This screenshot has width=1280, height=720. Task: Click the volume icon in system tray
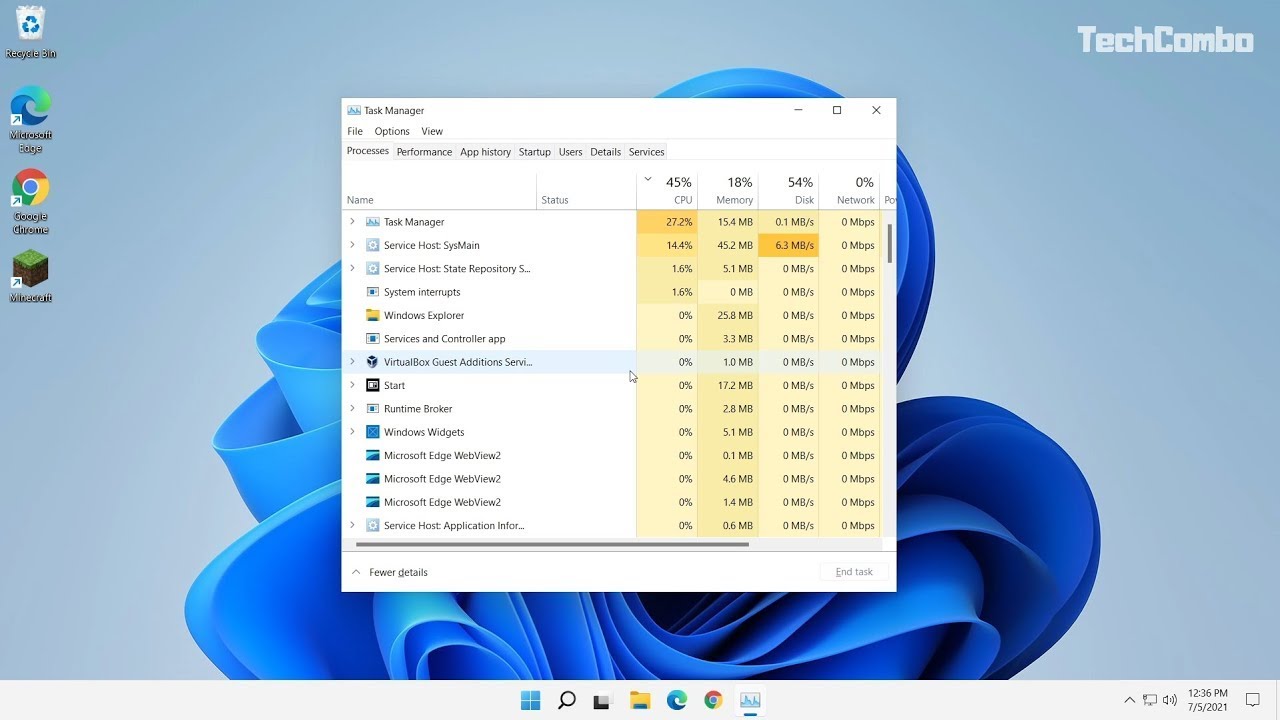1170,700
